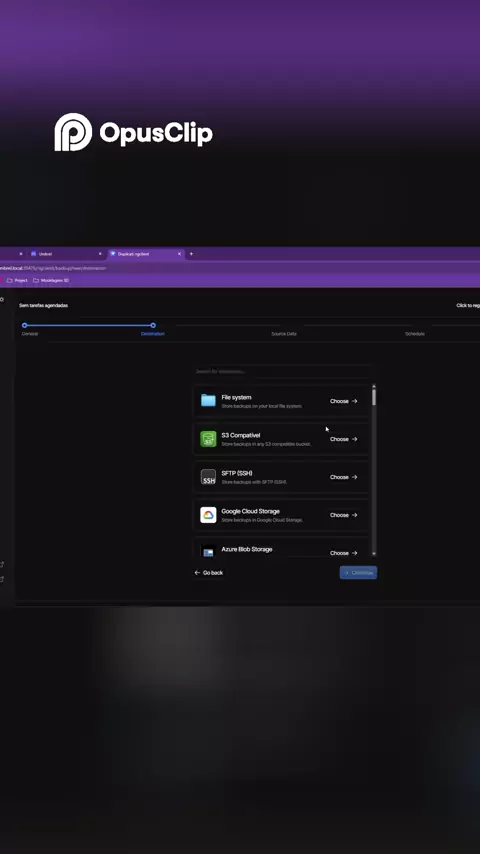Click the 'SFTP (SSH)' title text

[237, 473]
